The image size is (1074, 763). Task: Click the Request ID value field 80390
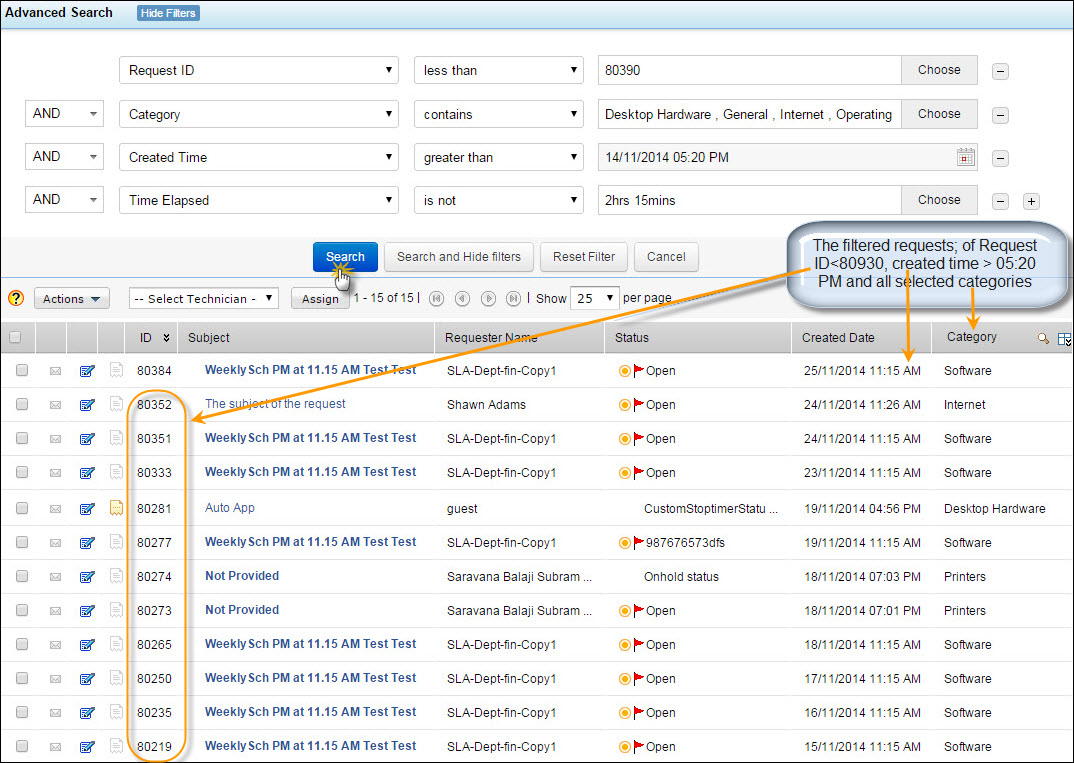[749, 71]
